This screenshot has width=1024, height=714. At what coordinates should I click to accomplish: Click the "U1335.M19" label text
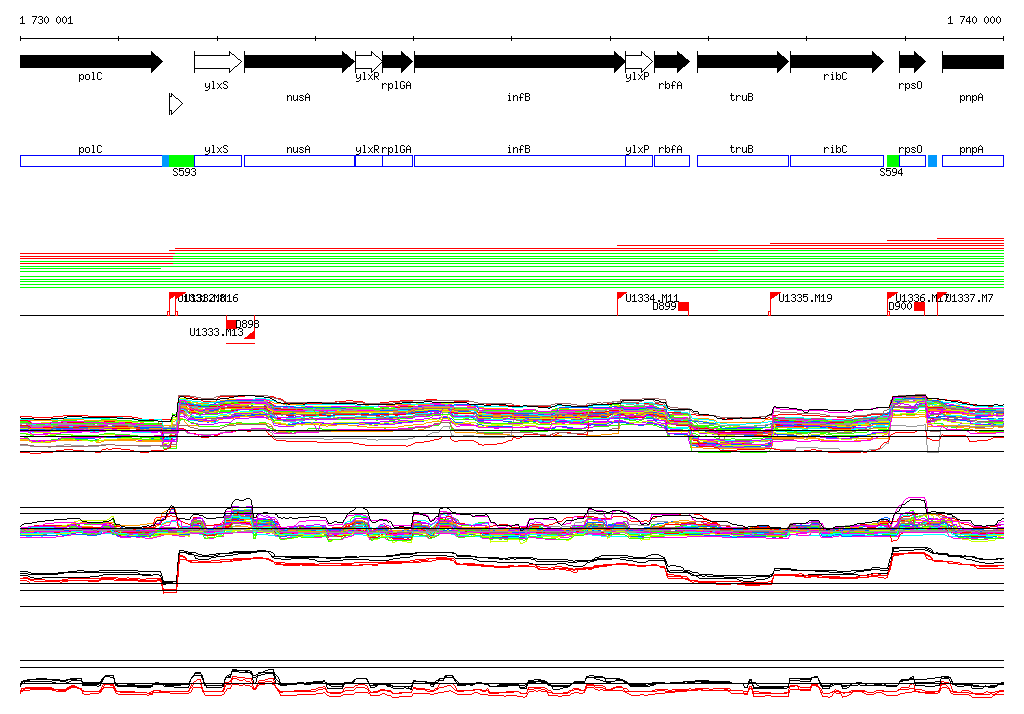coord(805,298)
